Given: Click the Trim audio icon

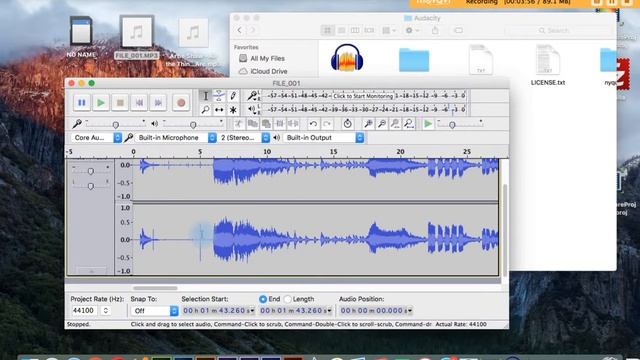Looking at the screenshot, I should (280, 124).
